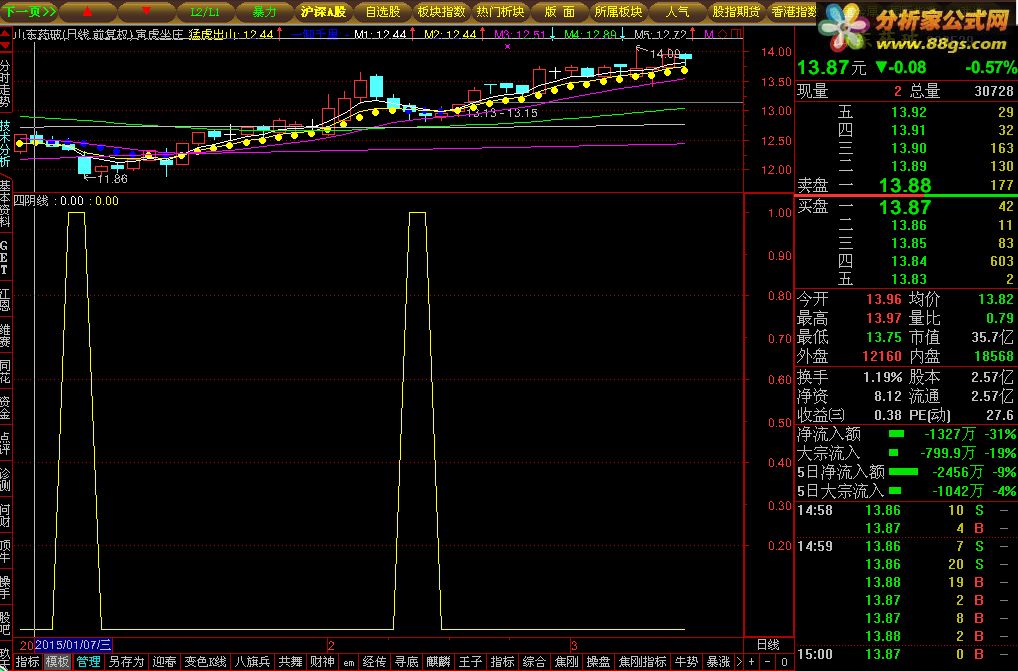Click the red up-arrow at chart's left top corner
1018x671 pixels.
pos(6,34)
